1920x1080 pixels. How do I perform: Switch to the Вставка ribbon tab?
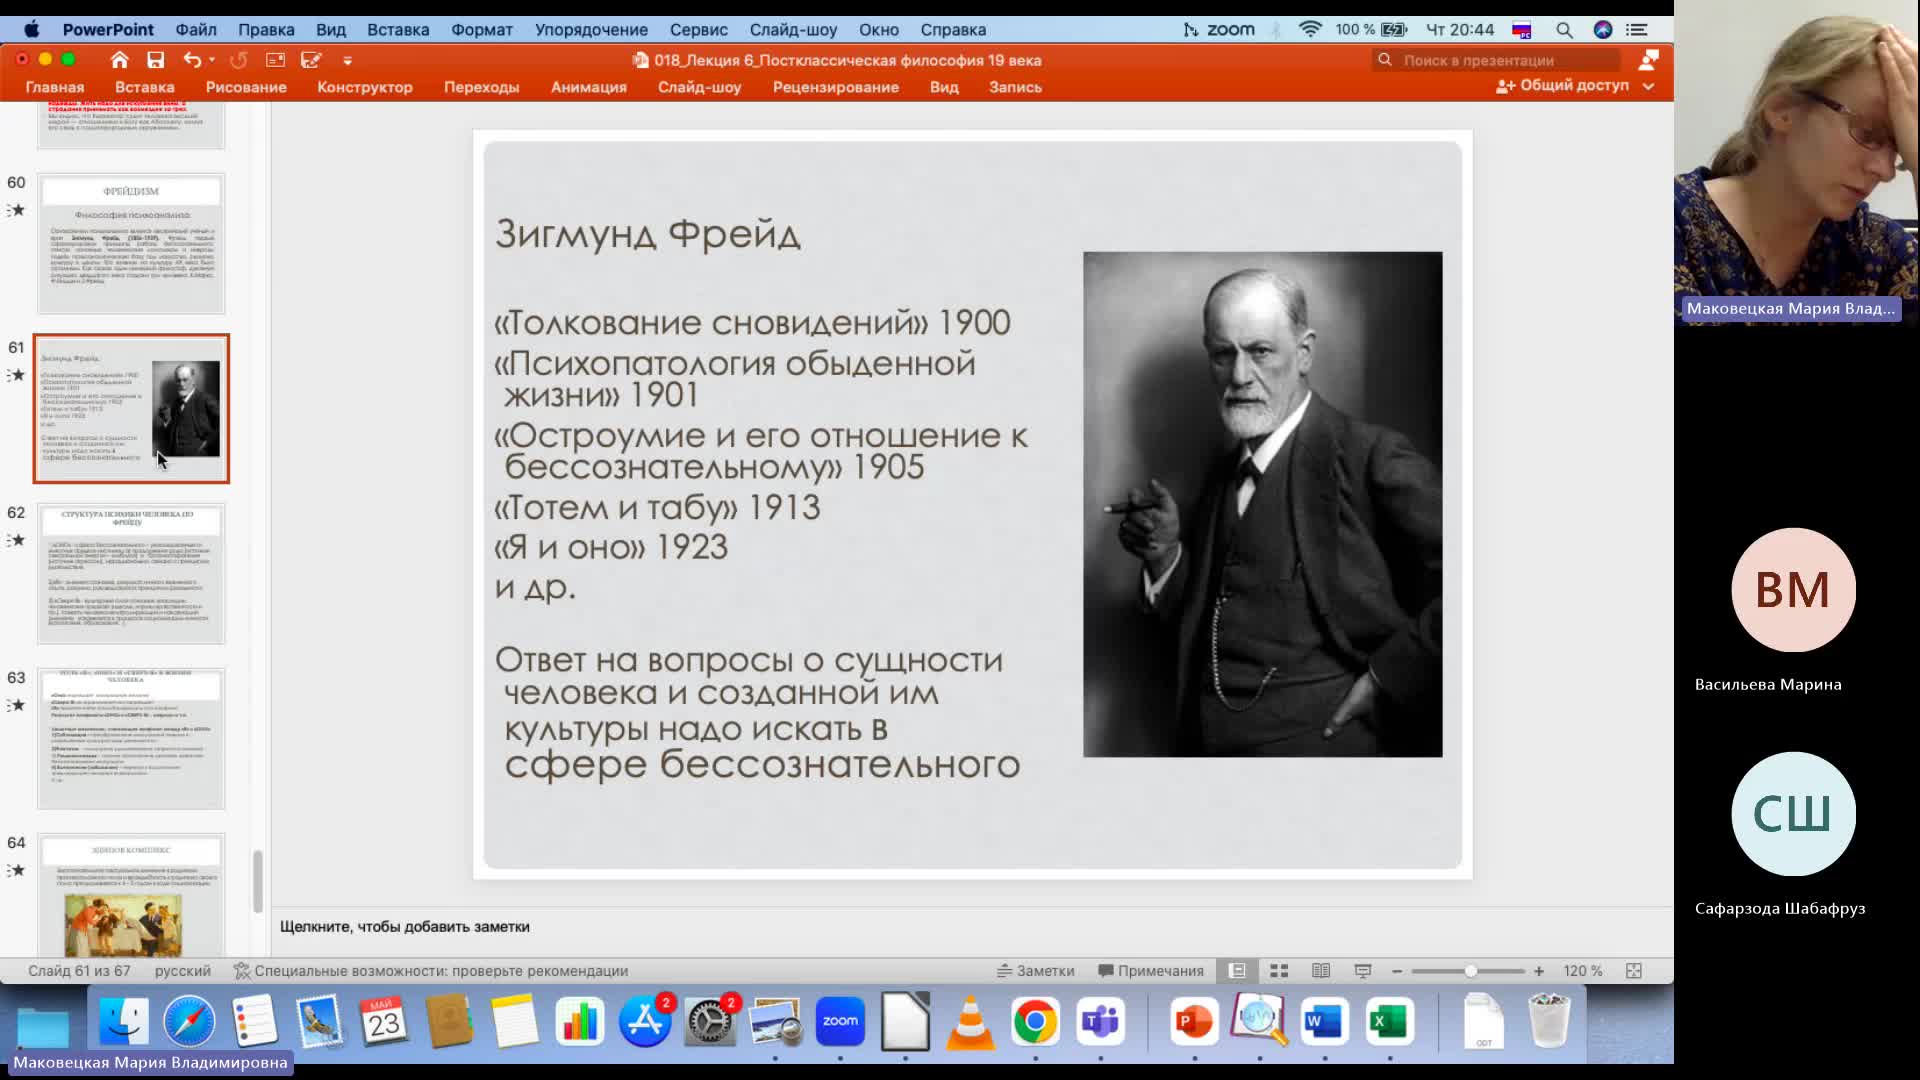(x=145, y=87)
